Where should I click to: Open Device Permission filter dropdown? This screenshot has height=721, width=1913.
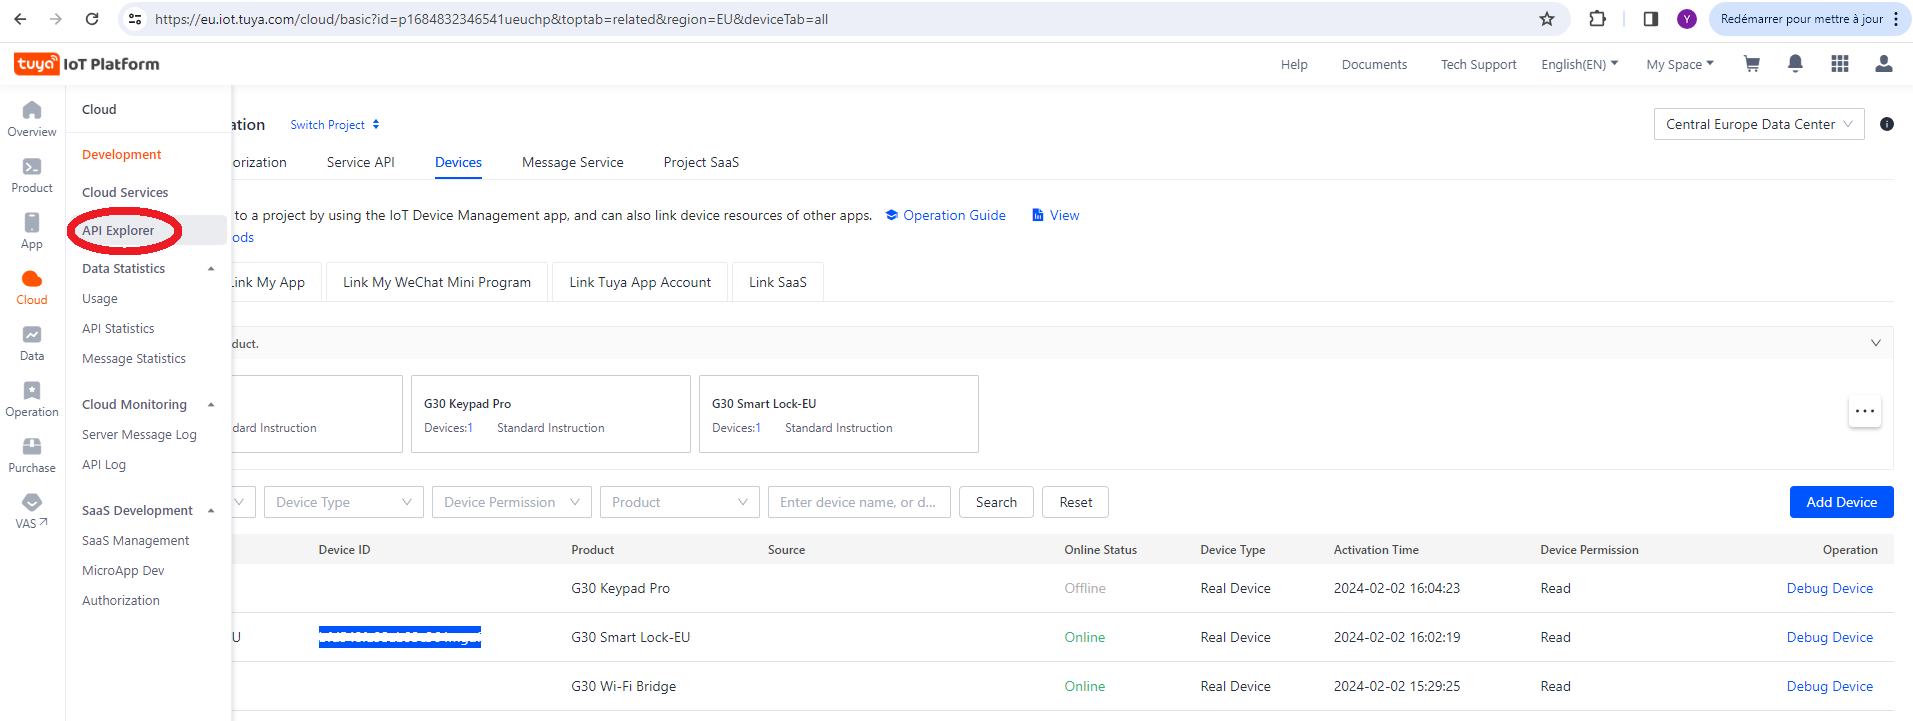pos(512,502)
